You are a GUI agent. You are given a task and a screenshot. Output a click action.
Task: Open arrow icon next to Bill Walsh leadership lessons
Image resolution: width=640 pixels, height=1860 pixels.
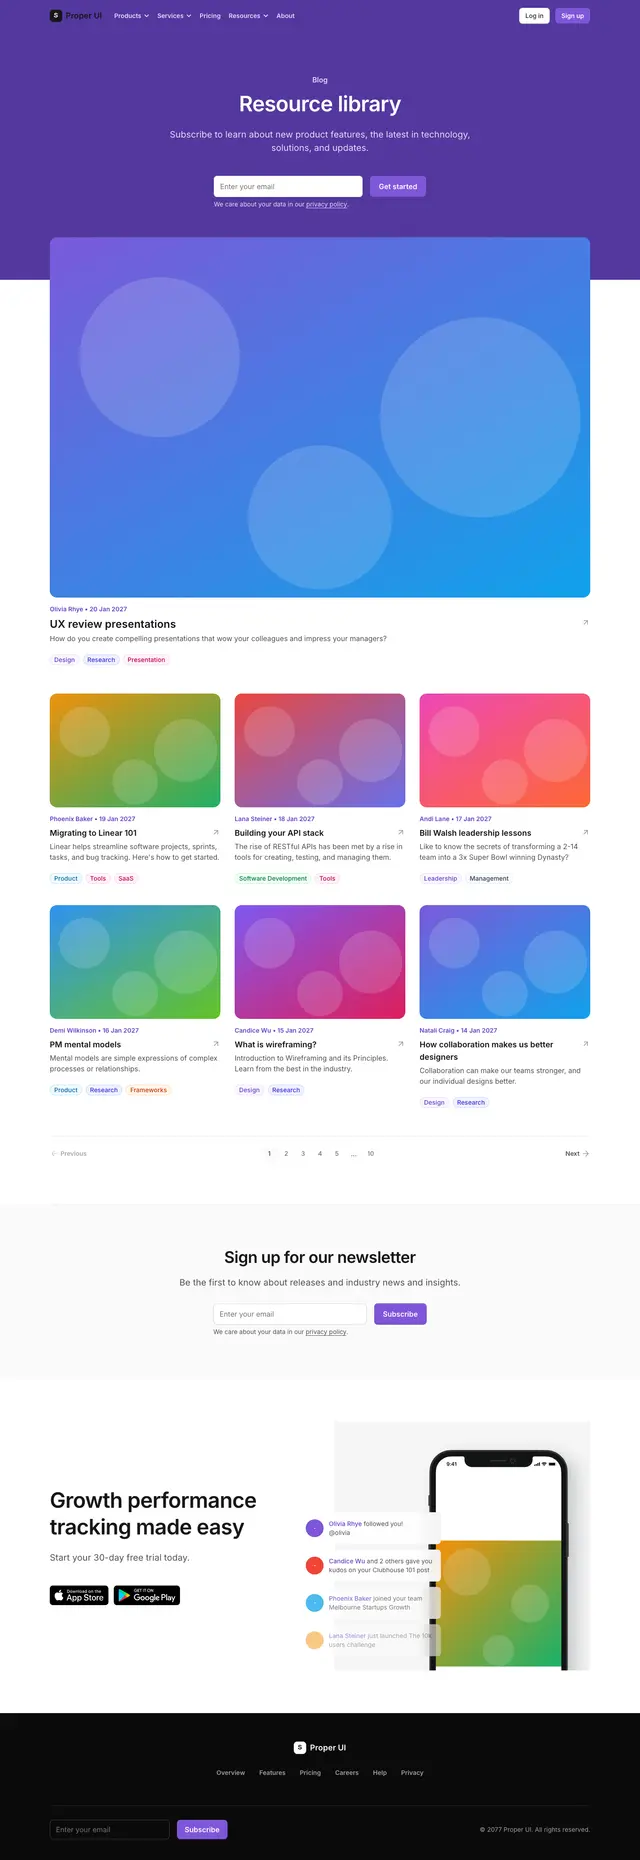[585, 832]
